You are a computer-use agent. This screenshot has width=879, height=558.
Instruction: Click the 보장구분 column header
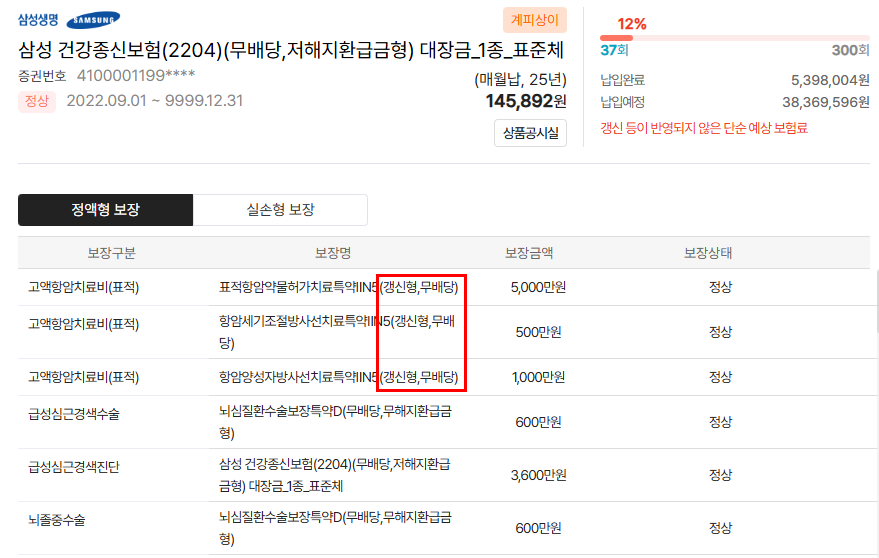pyautogui.click(x=112, y=253)
